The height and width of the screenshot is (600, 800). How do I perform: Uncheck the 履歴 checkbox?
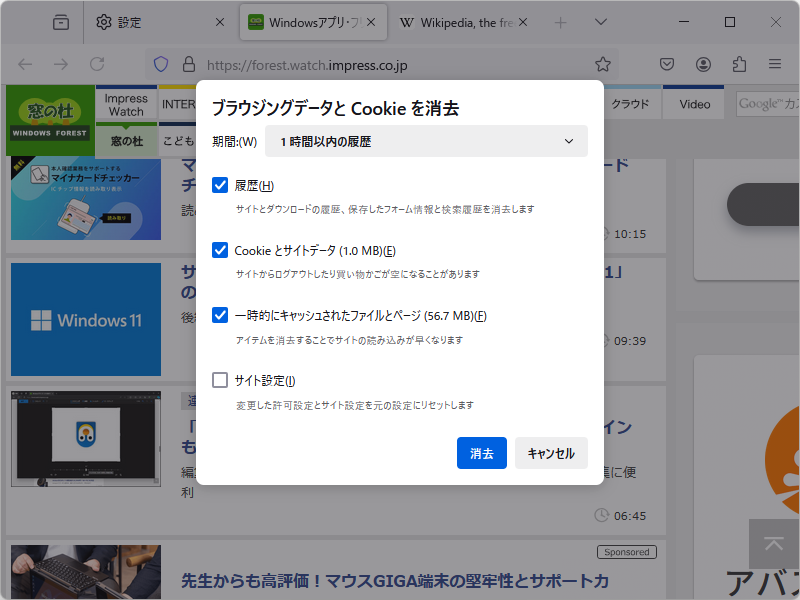(220, 185)
